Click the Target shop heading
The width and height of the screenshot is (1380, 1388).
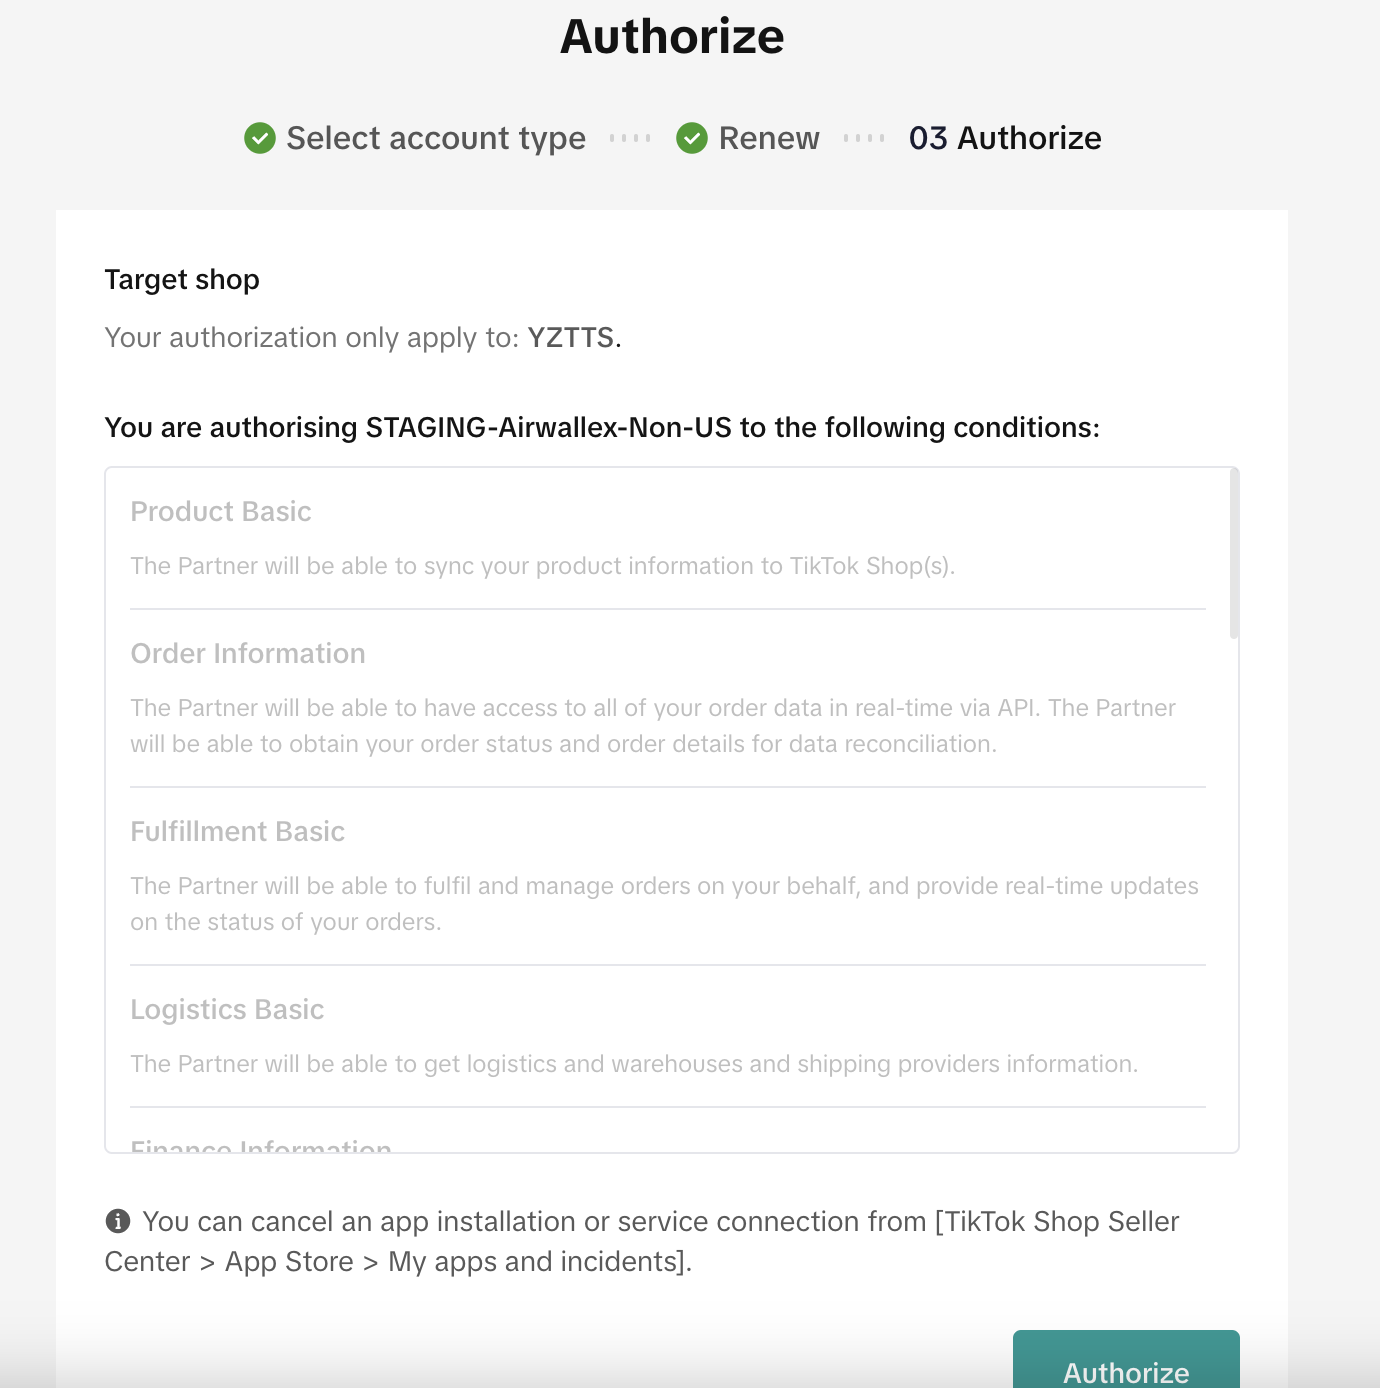tap(182, 280)
